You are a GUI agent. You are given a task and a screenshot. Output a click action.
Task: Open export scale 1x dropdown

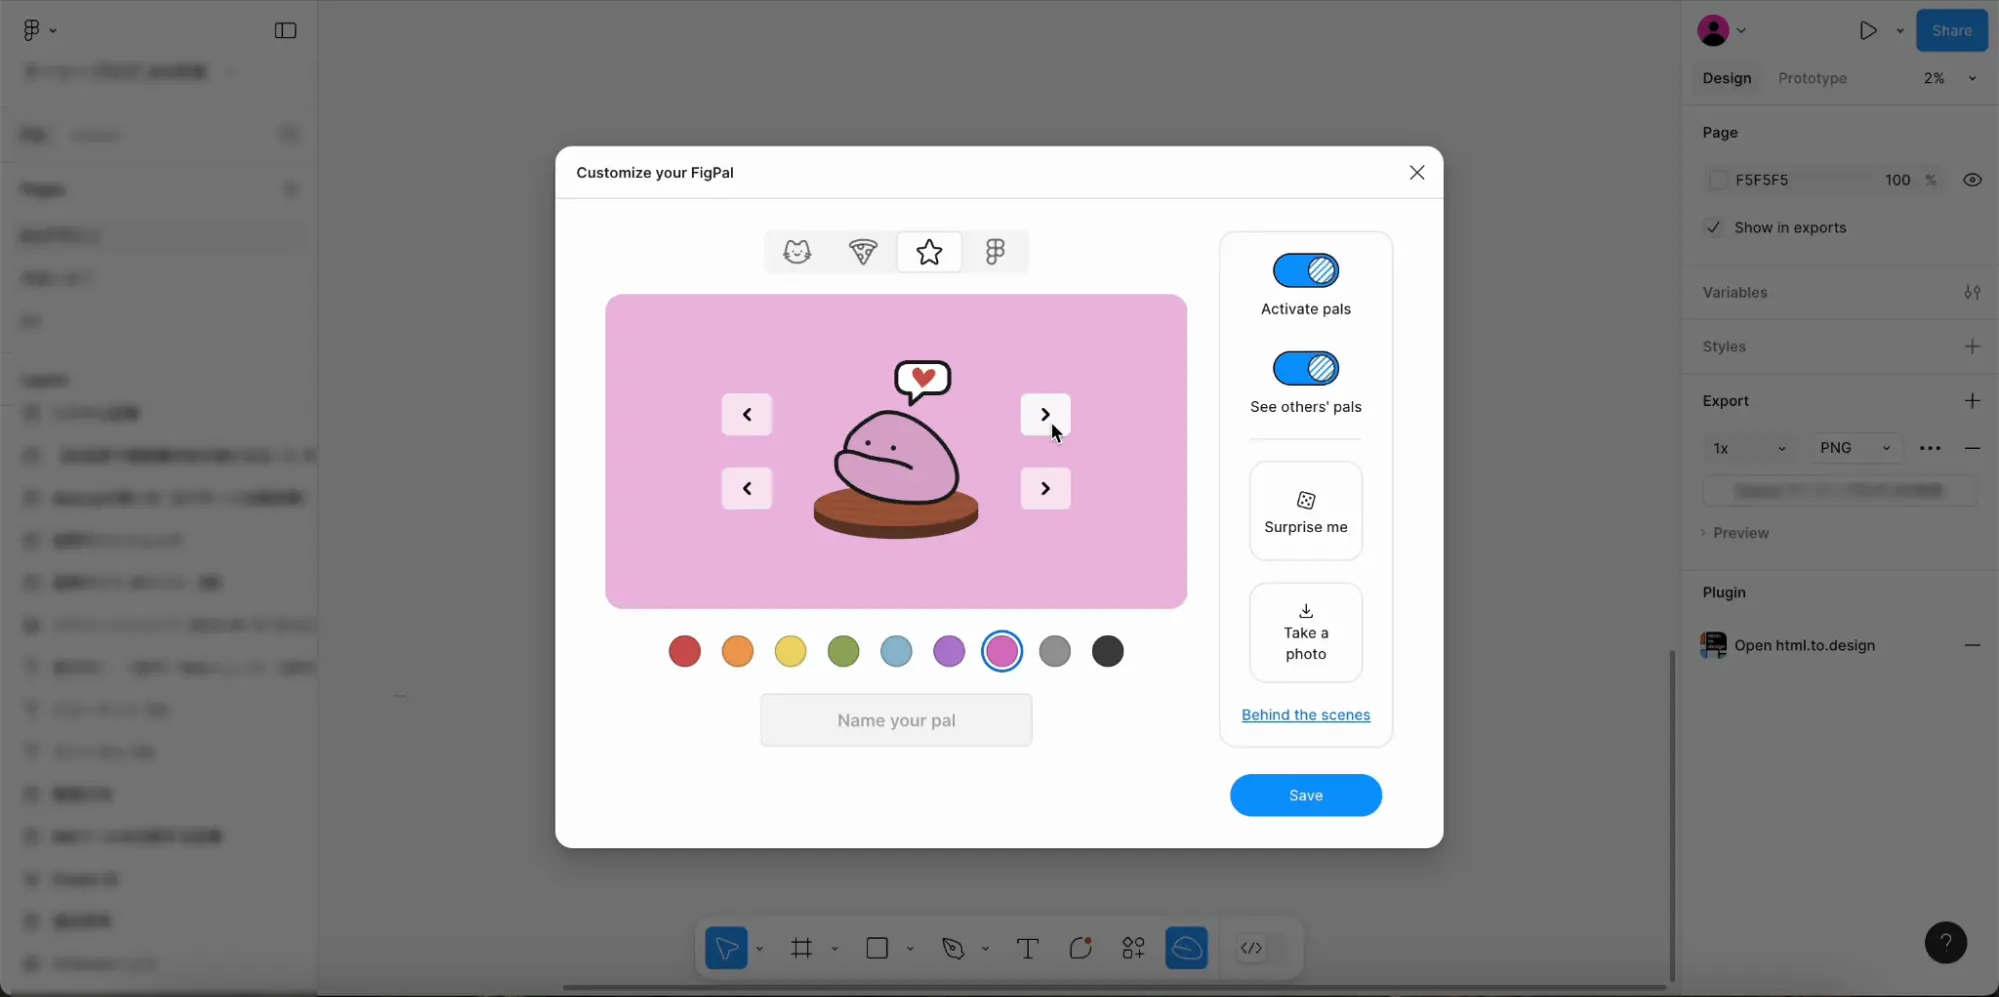(x=1749, y=448)
